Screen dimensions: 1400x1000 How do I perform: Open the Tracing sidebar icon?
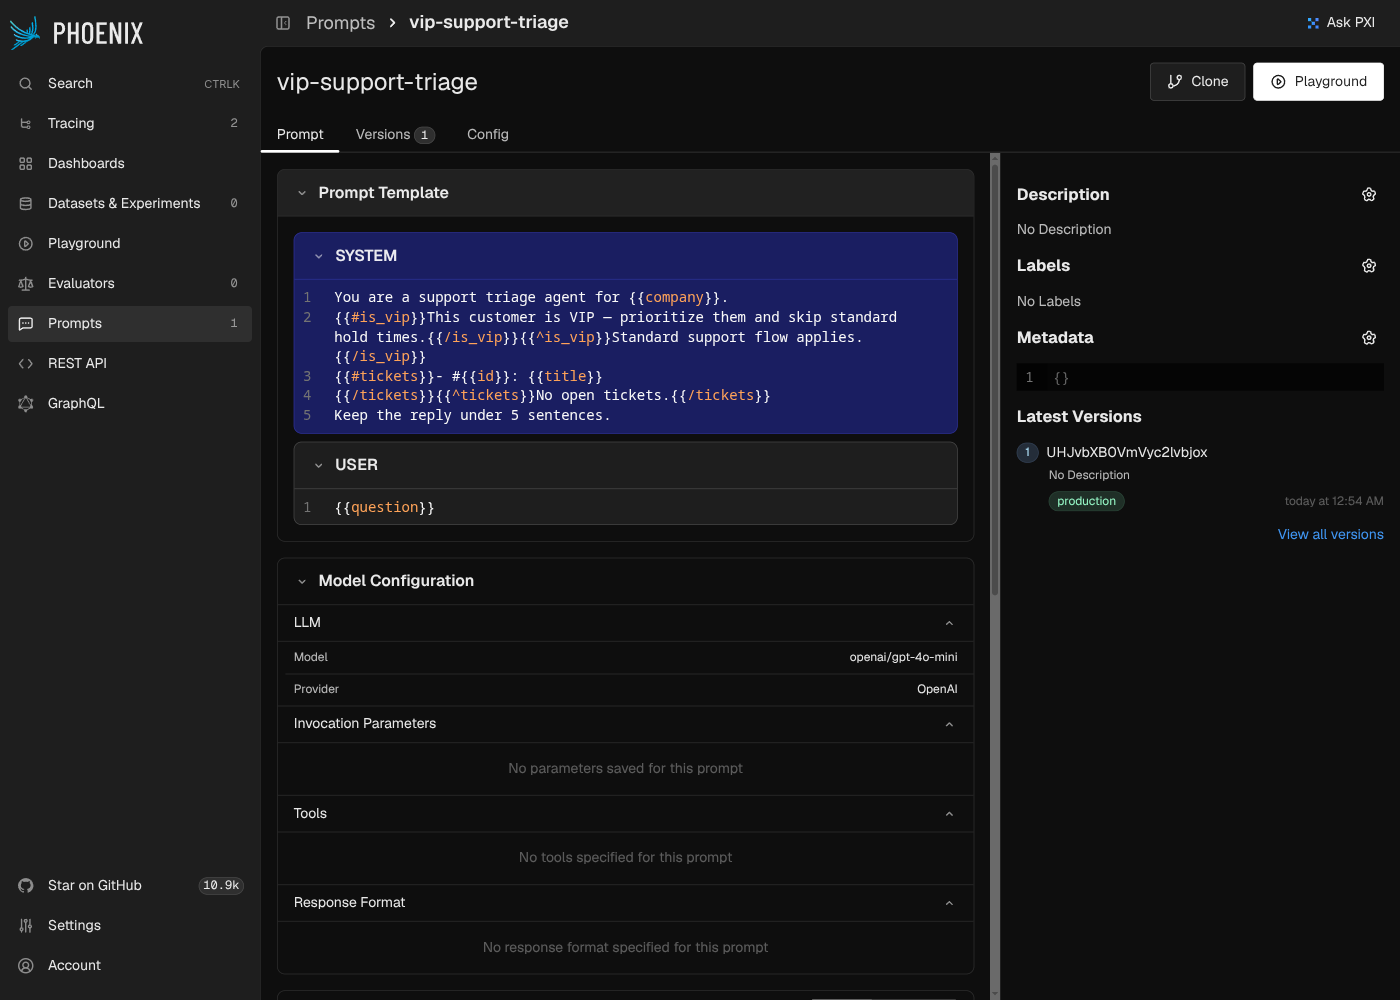click(x=26, y=124)
